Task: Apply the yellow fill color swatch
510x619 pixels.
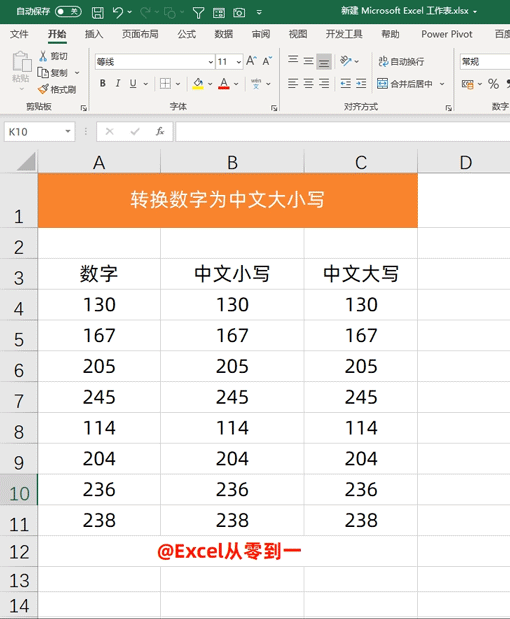Action: pos(198,84)
